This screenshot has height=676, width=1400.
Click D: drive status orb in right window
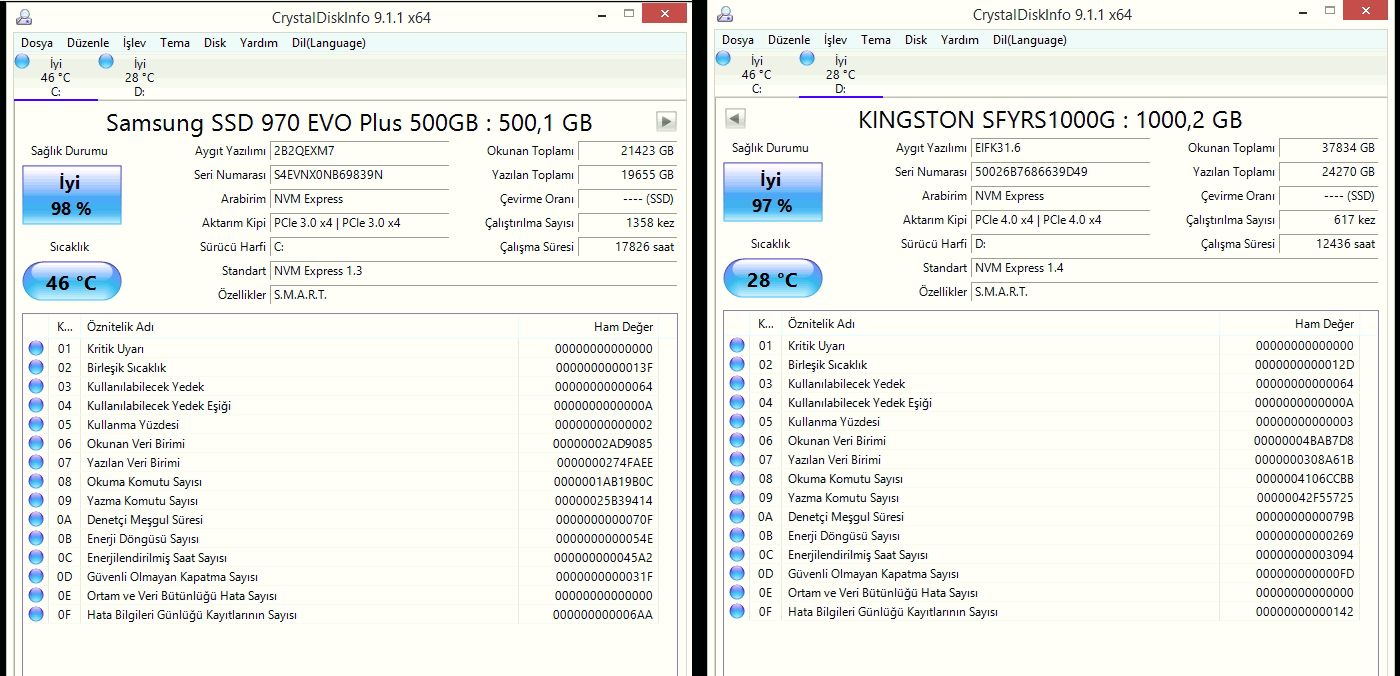pos(807,59)
